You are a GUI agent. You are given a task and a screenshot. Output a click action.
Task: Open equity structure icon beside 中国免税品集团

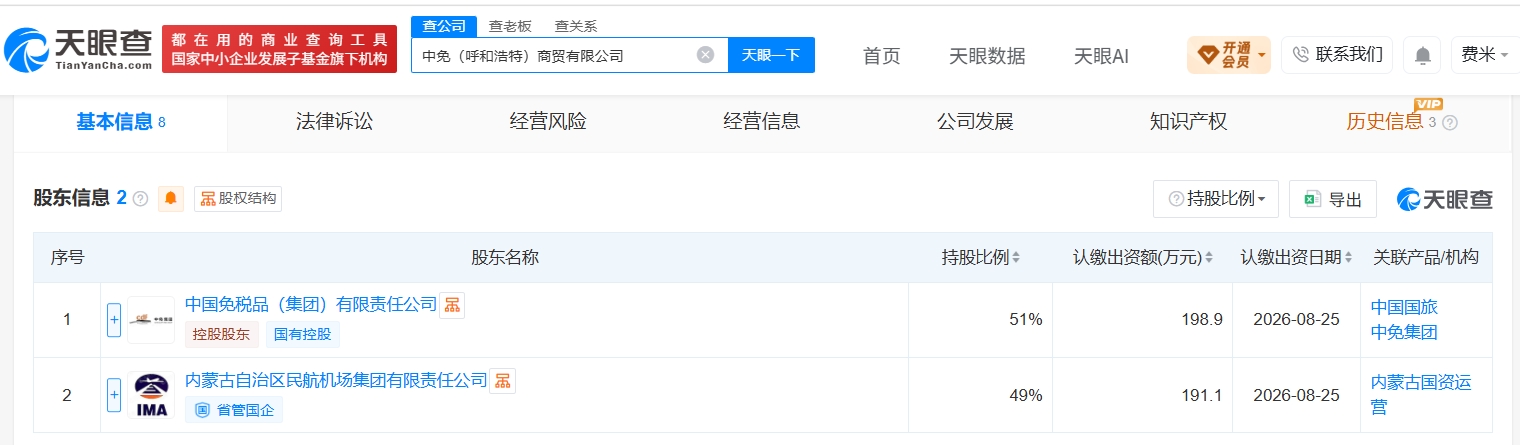452,304
